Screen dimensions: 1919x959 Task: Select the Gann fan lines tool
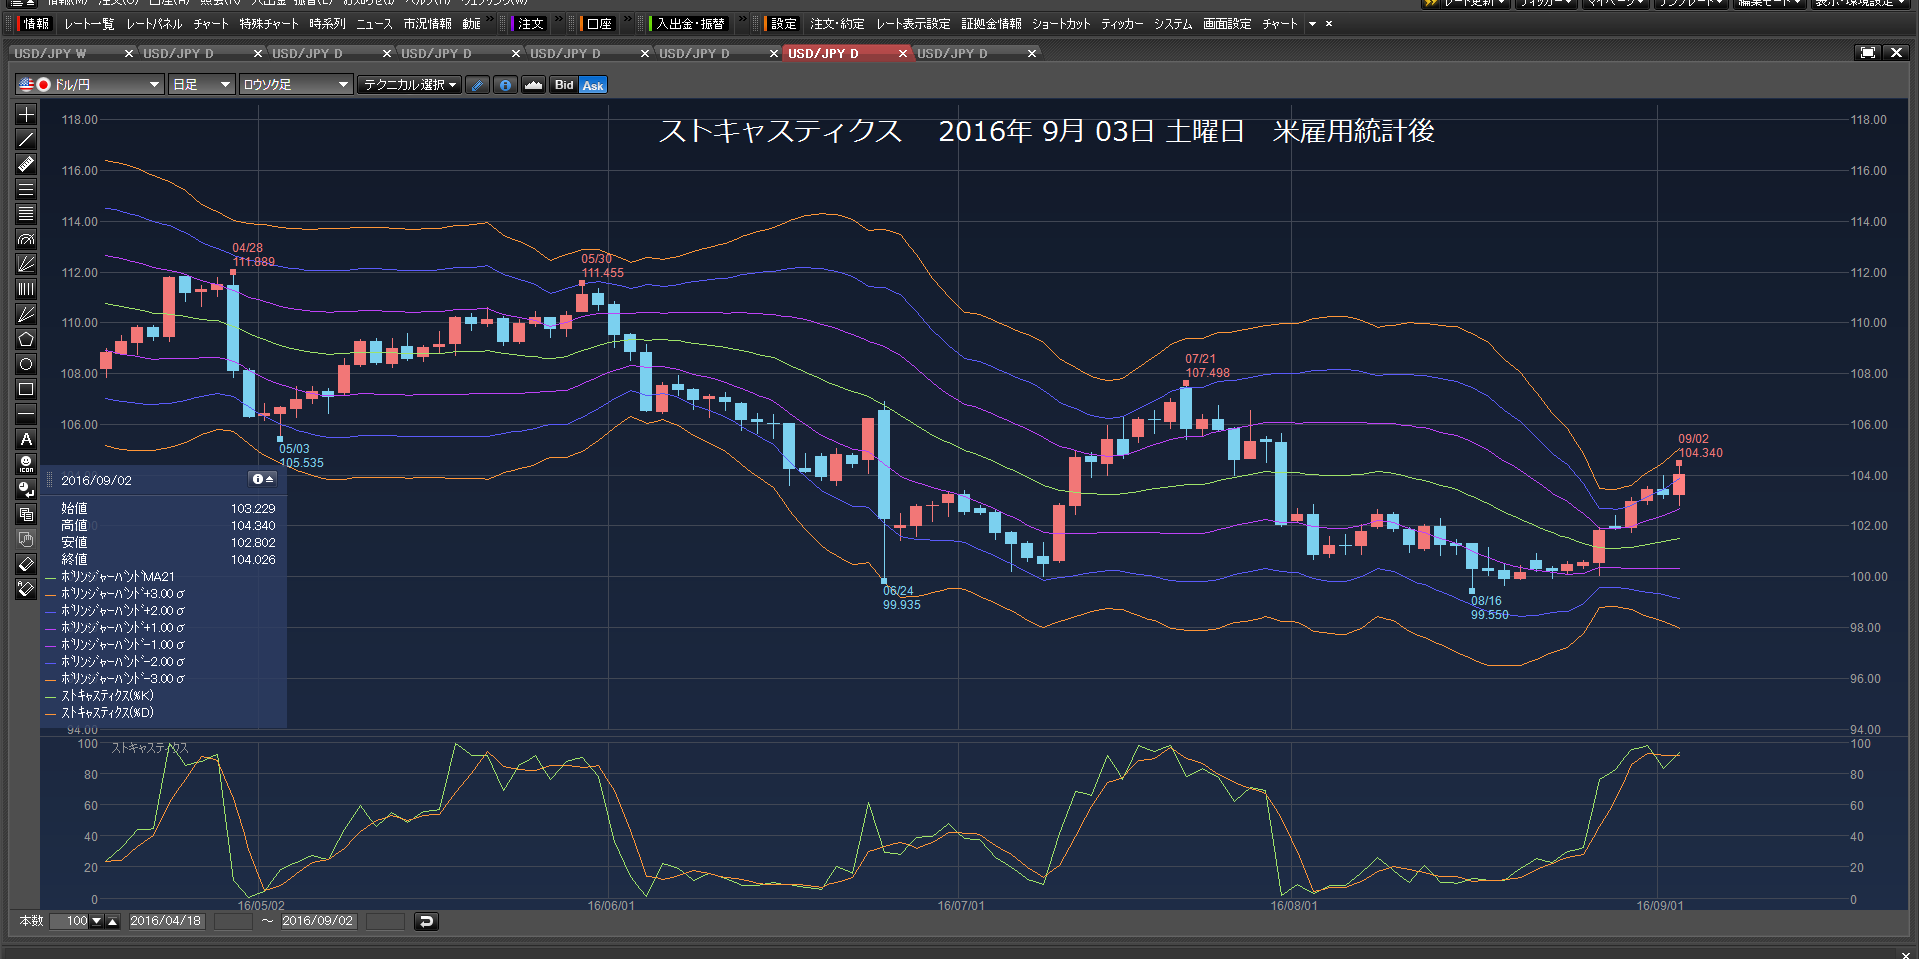(26, 314)
